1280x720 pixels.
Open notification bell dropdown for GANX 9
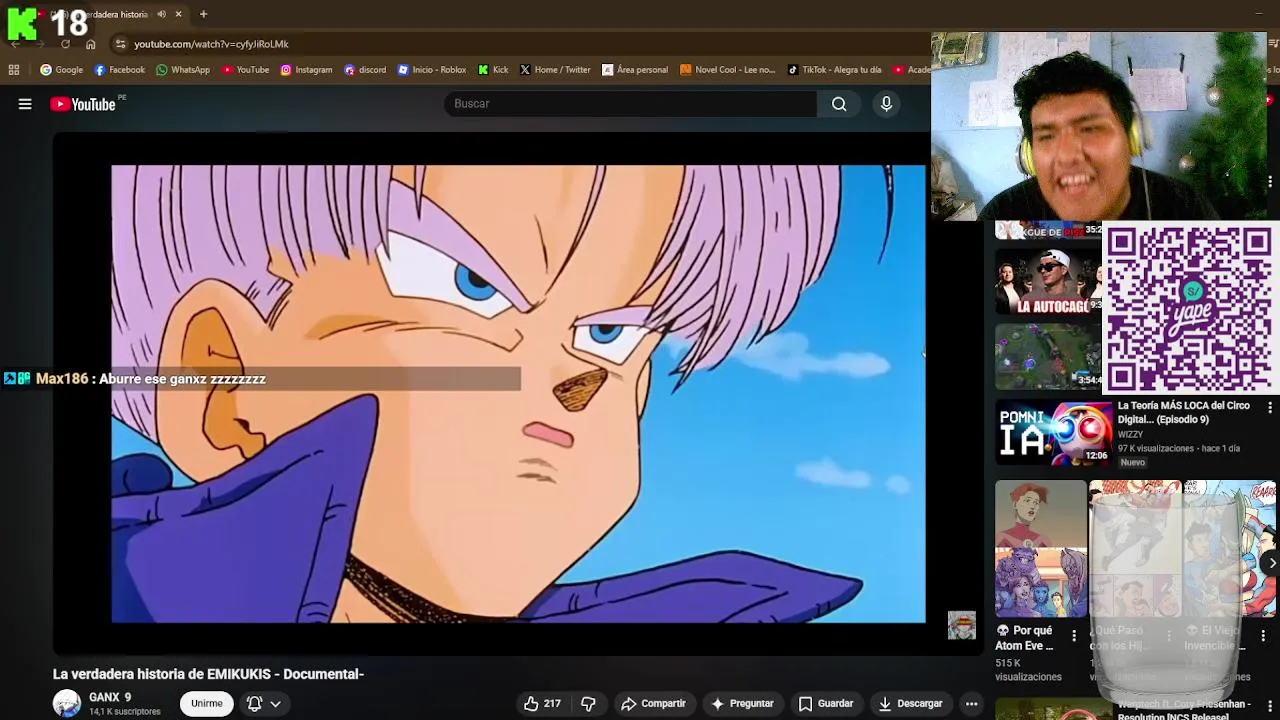[x=264, y=704]
